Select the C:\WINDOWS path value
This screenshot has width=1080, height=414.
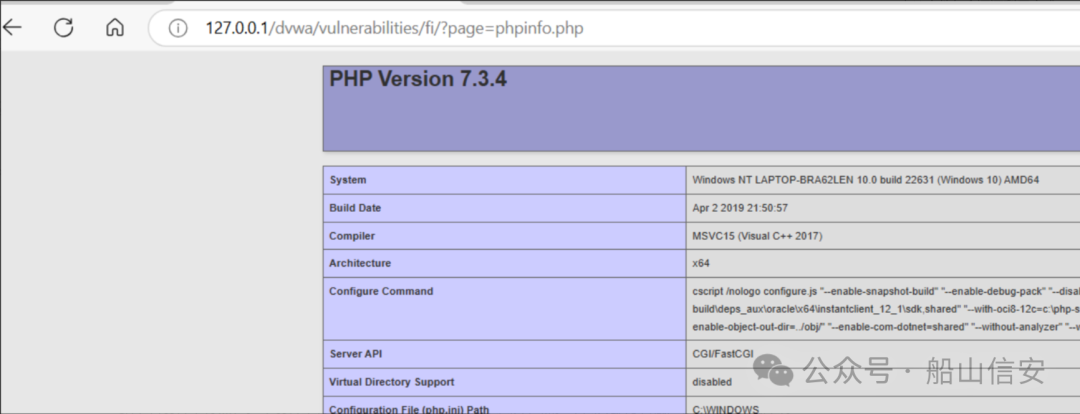(x=725, y=409)
